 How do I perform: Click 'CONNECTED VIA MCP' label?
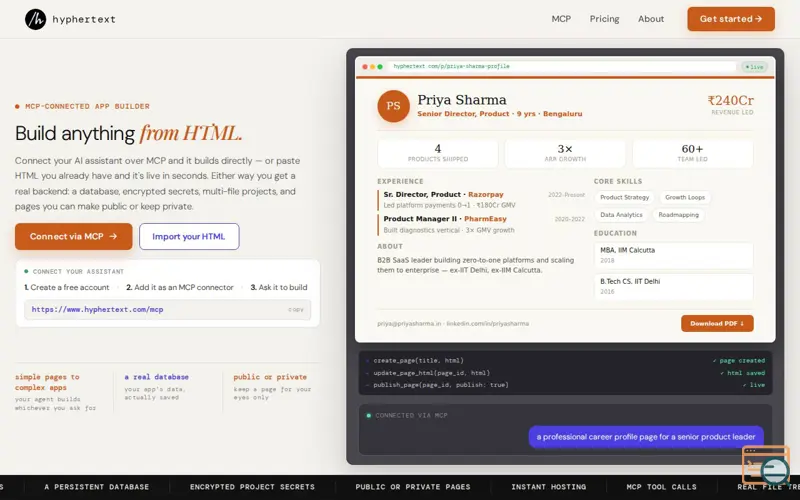point(411,415)
